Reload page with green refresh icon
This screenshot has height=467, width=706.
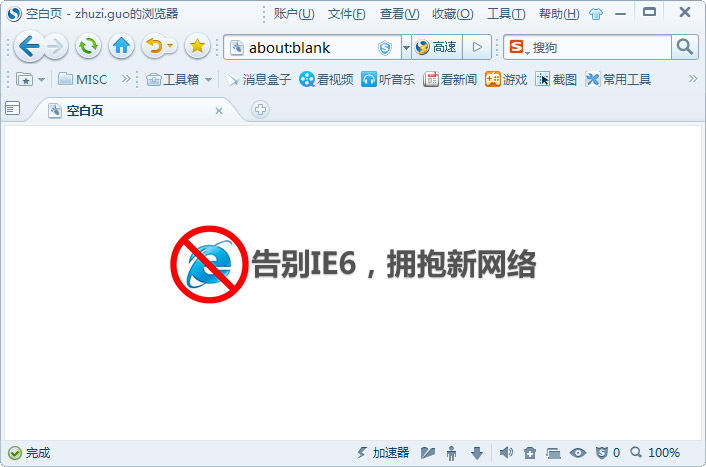pos(88,46)
